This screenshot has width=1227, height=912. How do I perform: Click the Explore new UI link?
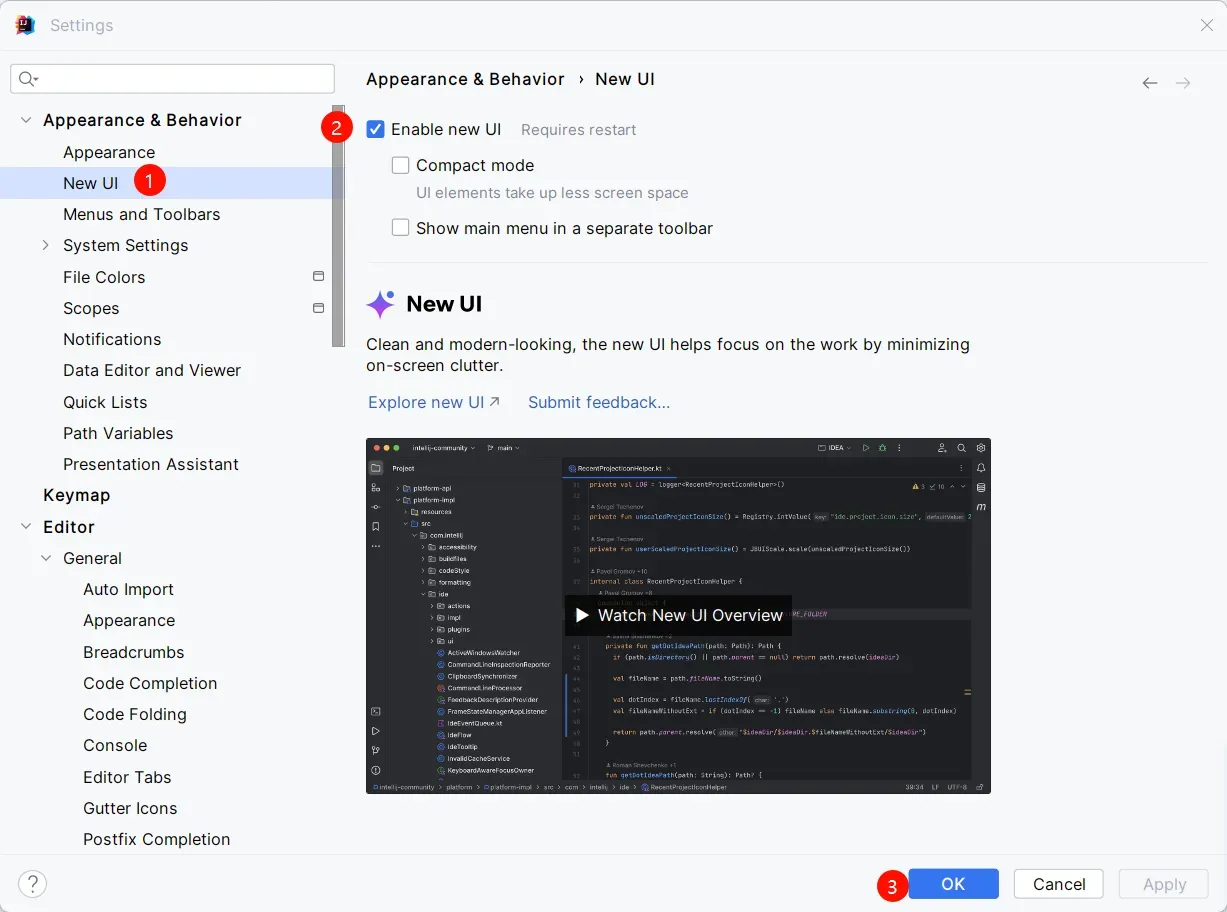[433, 402]
